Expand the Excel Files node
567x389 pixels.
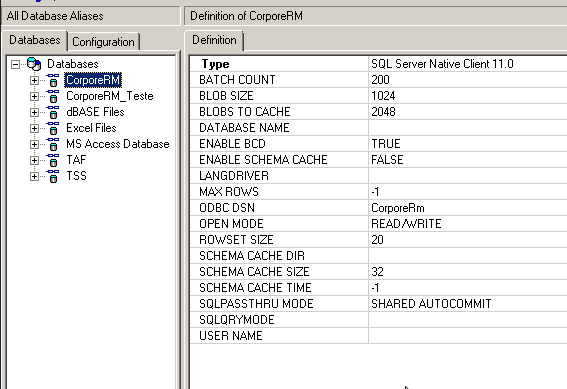[x=34, y=128]
